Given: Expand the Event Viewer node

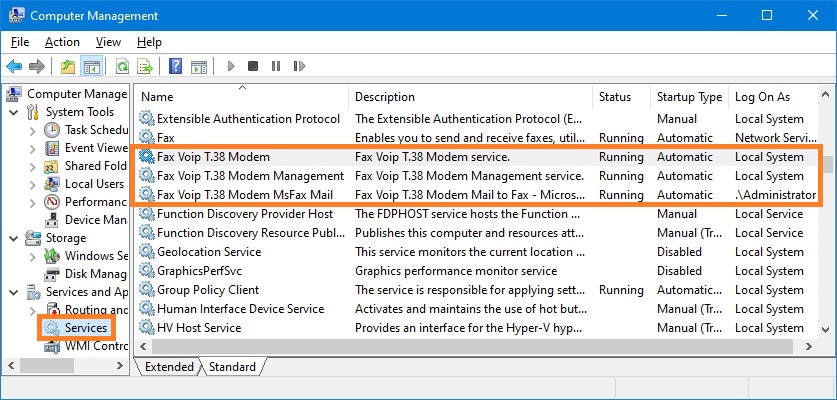Looking at the screenshot, I should 33,148.
